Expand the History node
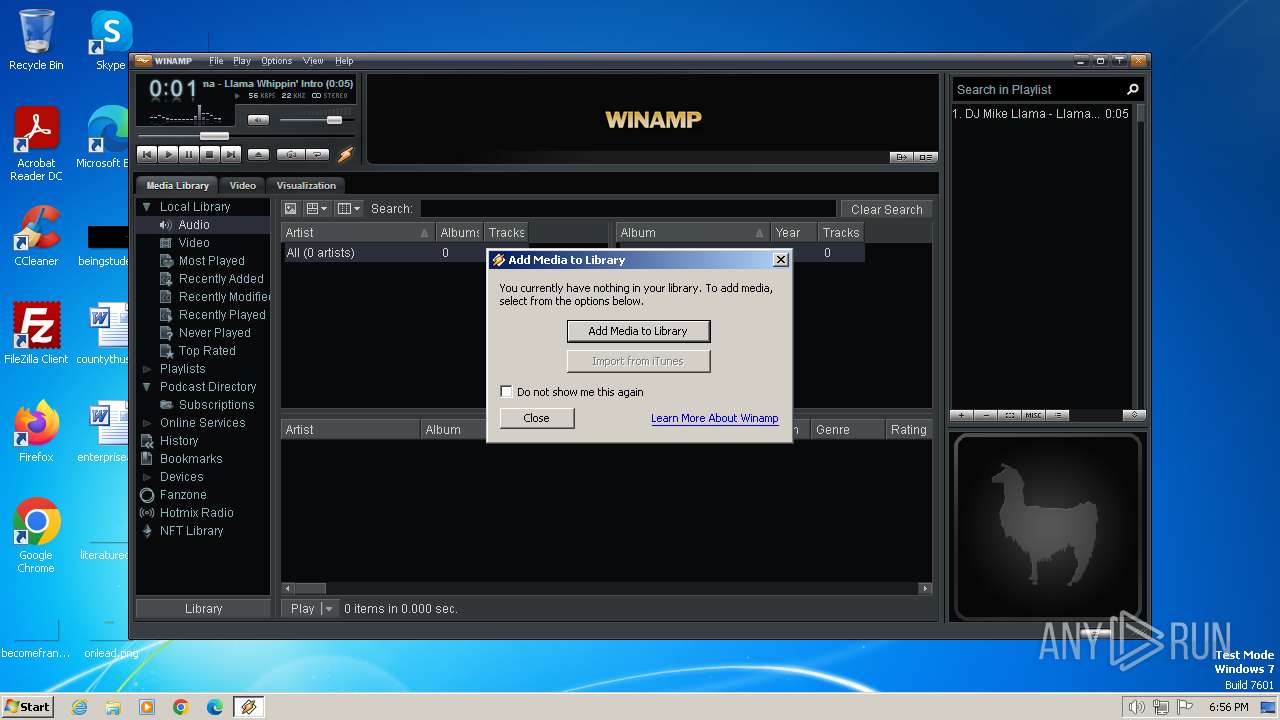This screenshot has width=1280, height=720. click(x=147, y=441)
